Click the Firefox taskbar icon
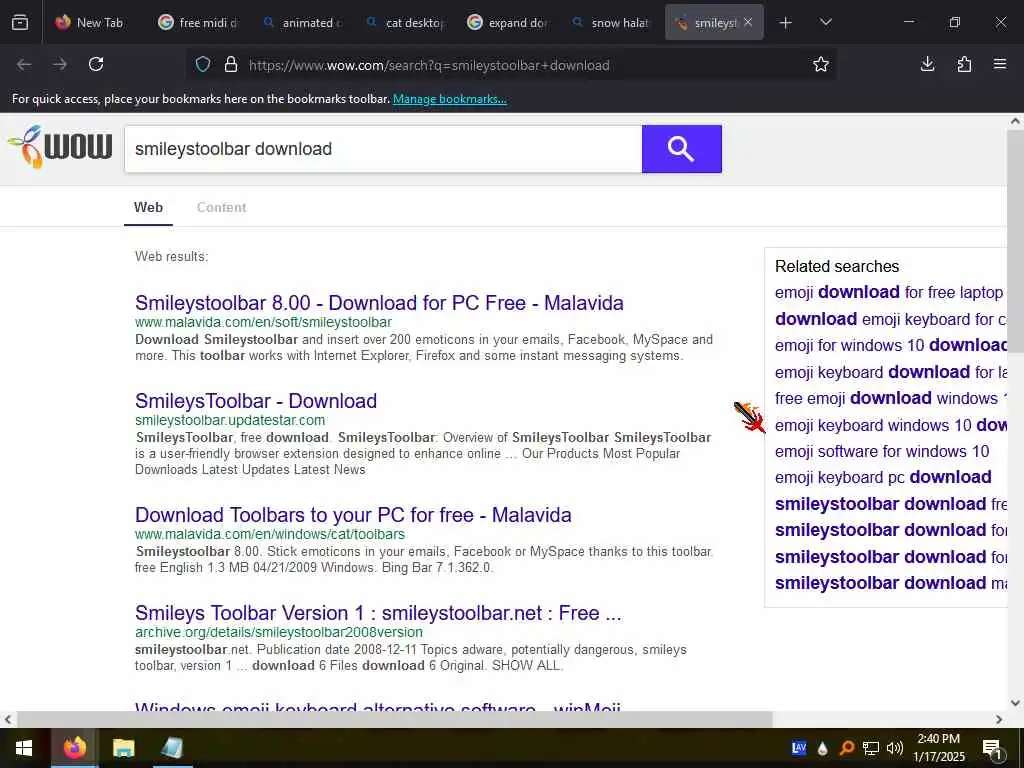1024x768 pixels. click(74, 748)
